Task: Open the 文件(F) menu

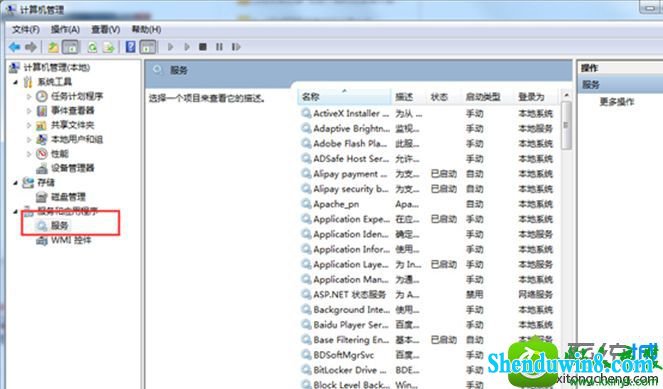Action: tap(26, 29)
